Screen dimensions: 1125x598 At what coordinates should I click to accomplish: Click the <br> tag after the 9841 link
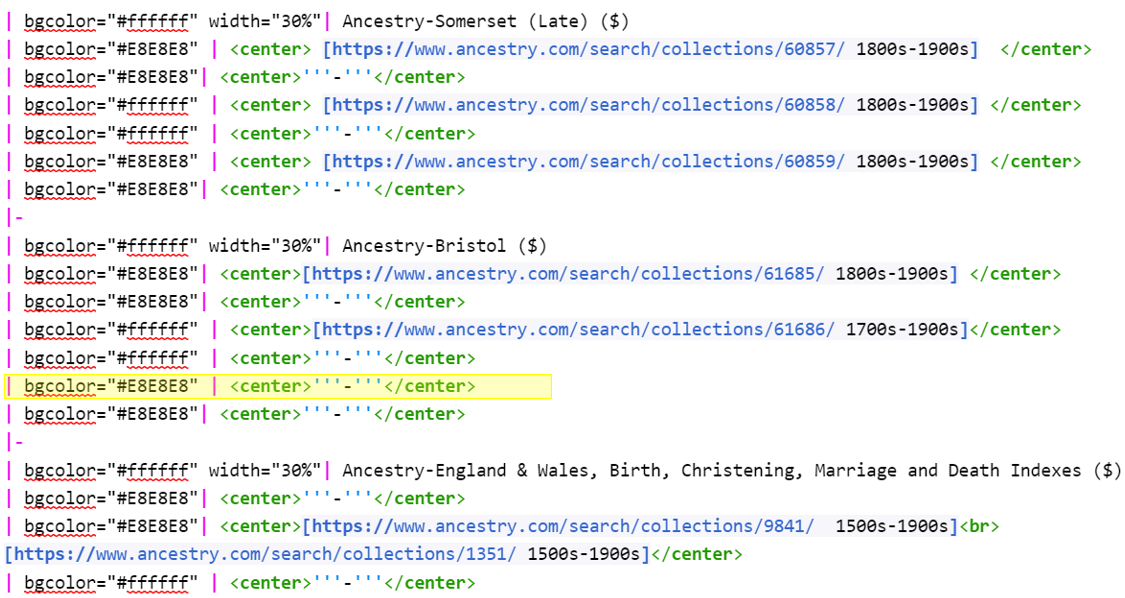978,527
